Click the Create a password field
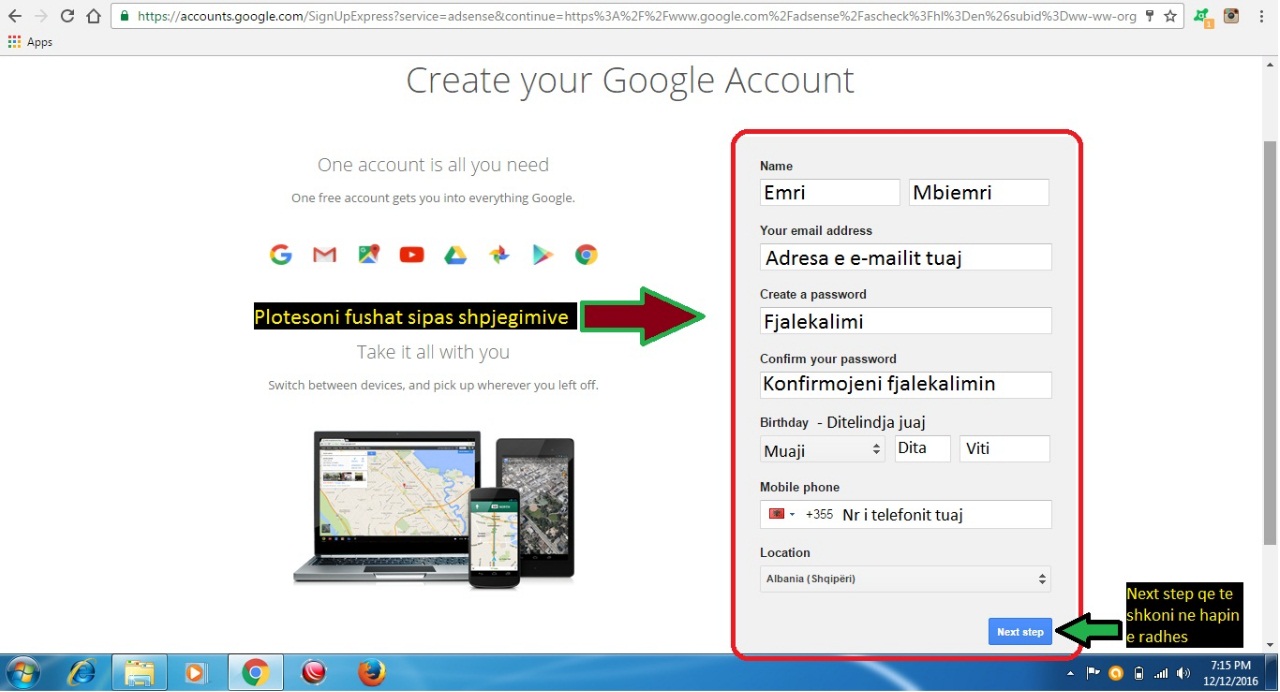 [906, 321]
